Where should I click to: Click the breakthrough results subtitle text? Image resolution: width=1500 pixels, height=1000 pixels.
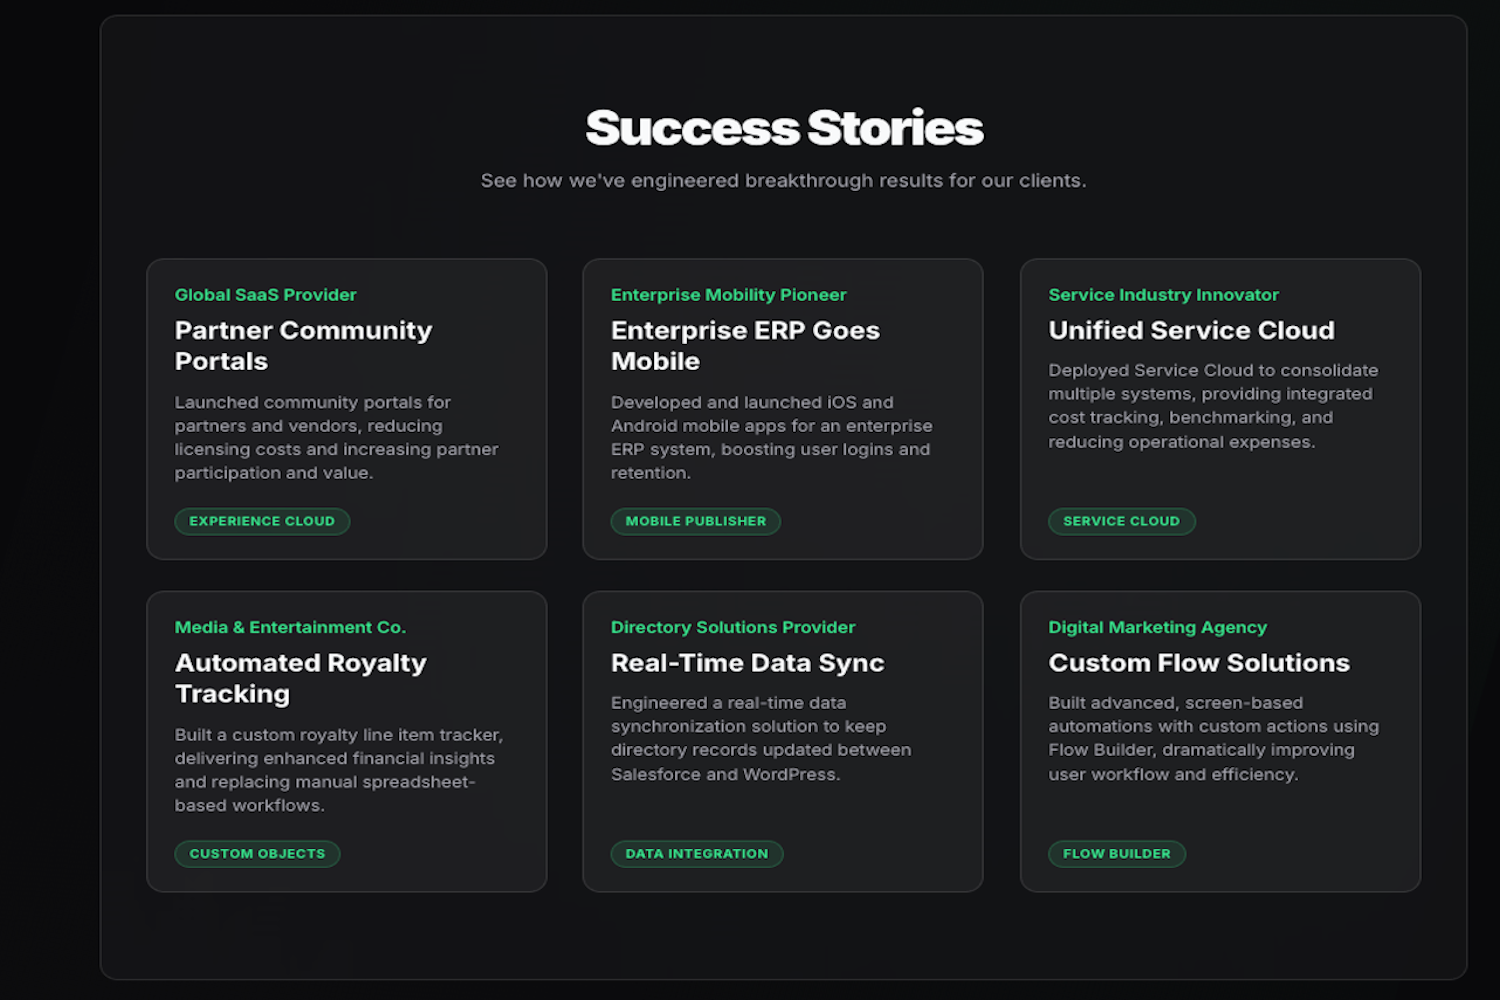point(783,181)
